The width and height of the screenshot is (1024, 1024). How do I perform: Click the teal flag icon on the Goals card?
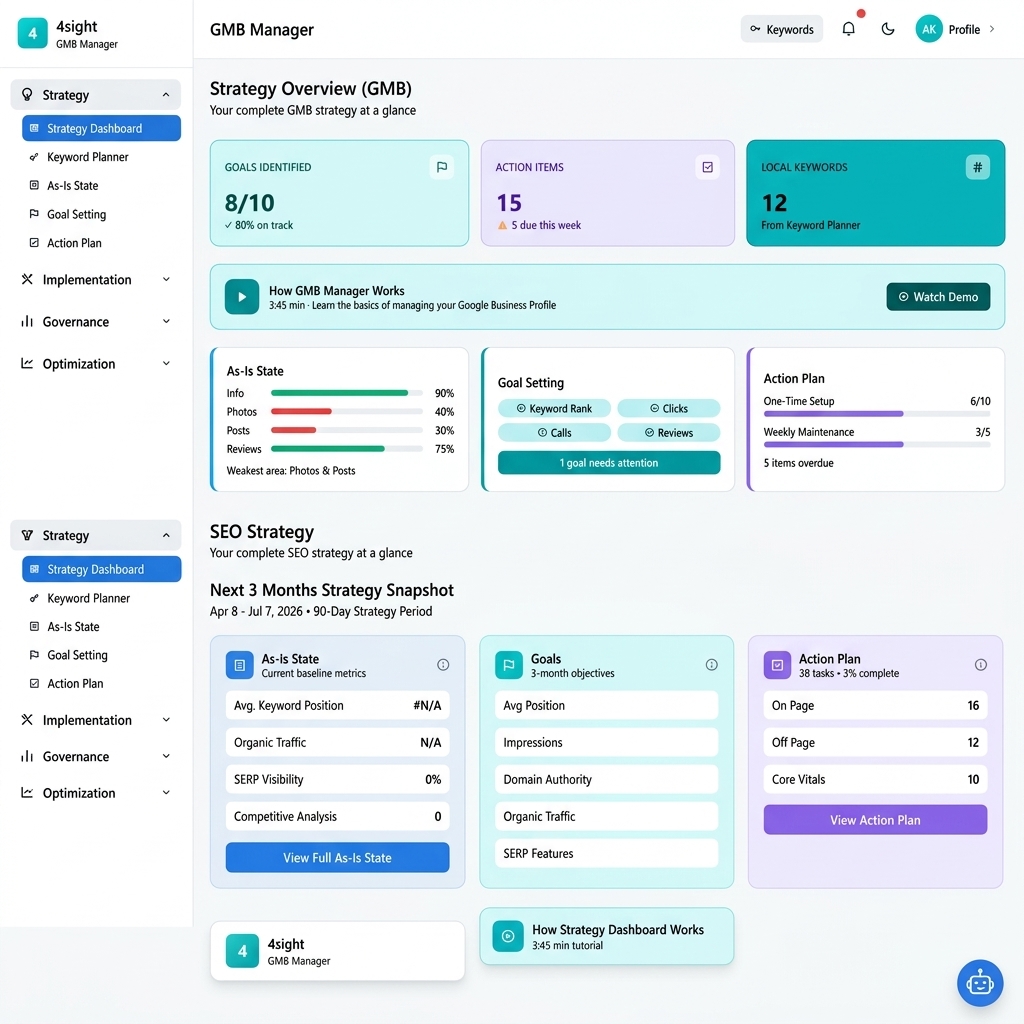tap(509, 665)
